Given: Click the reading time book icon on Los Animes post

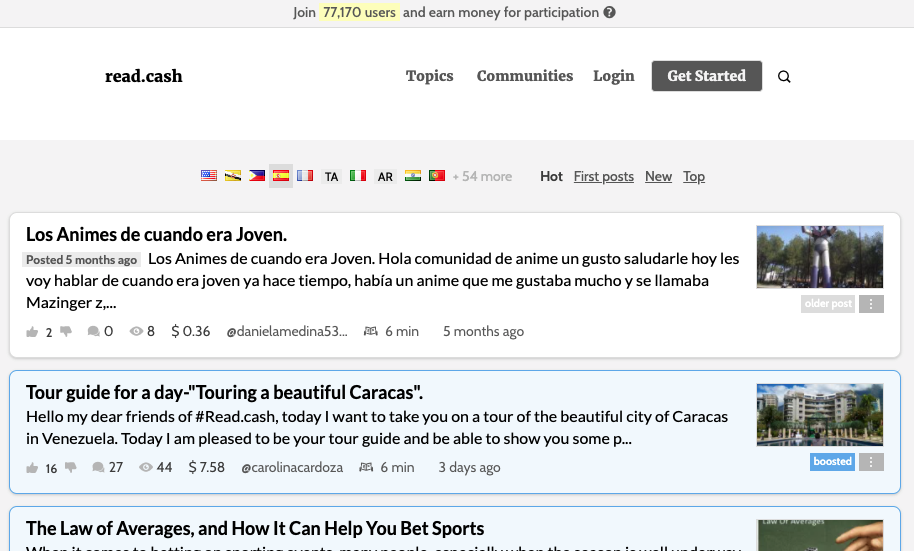Looking at the screenshot, I should (371, 331).
